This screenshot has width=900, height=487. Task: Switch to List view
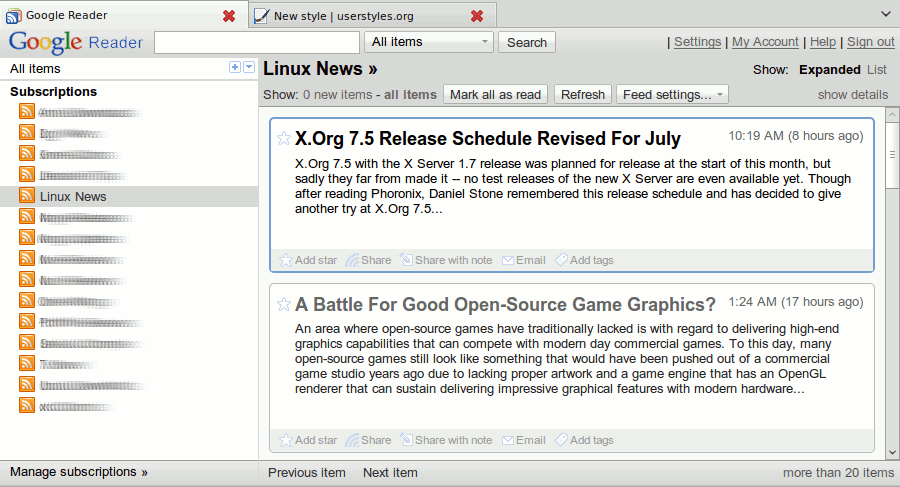pos(877,69)
